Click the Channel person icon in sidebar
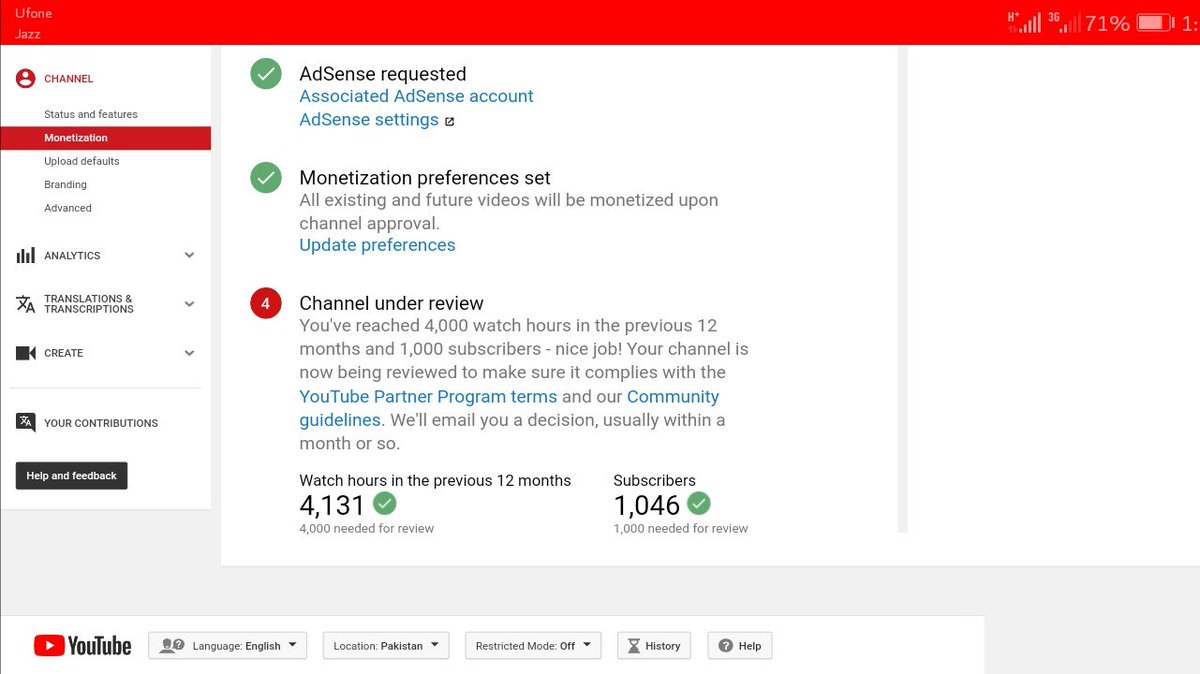Screen dimensions: 1200x674 coord(26,79)
